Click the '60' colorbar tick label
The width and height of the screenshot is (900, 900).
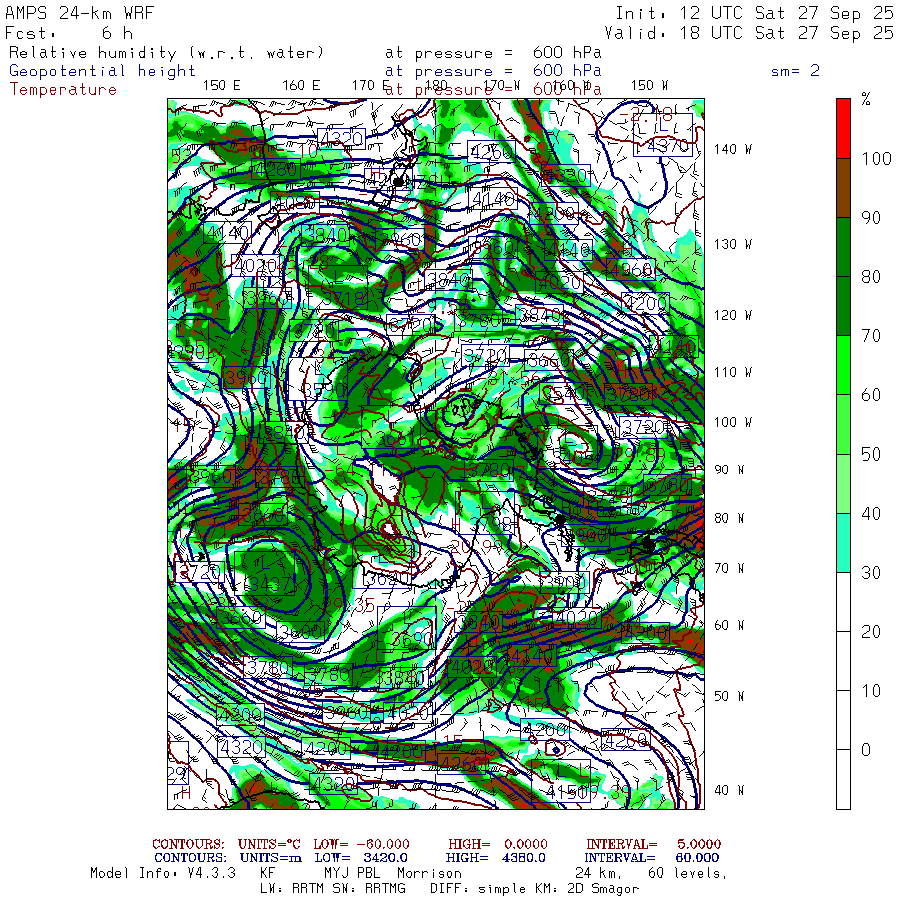(x=871, y=395)
